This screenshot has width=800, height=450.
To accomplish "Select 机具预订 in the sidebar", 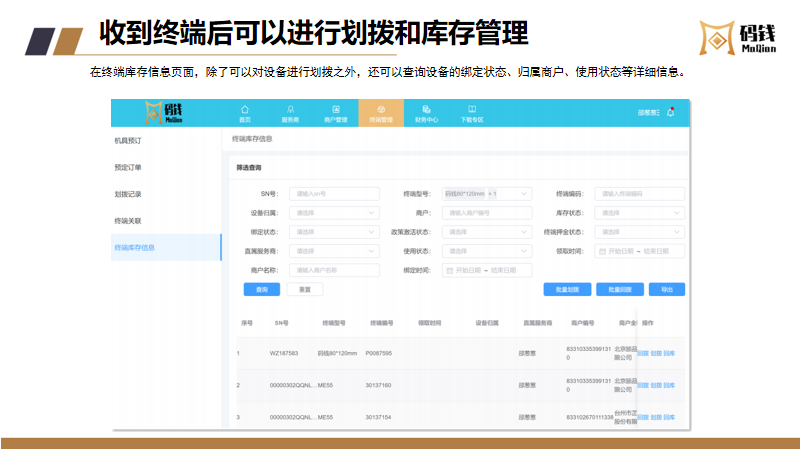I will (x=129, y=142).
